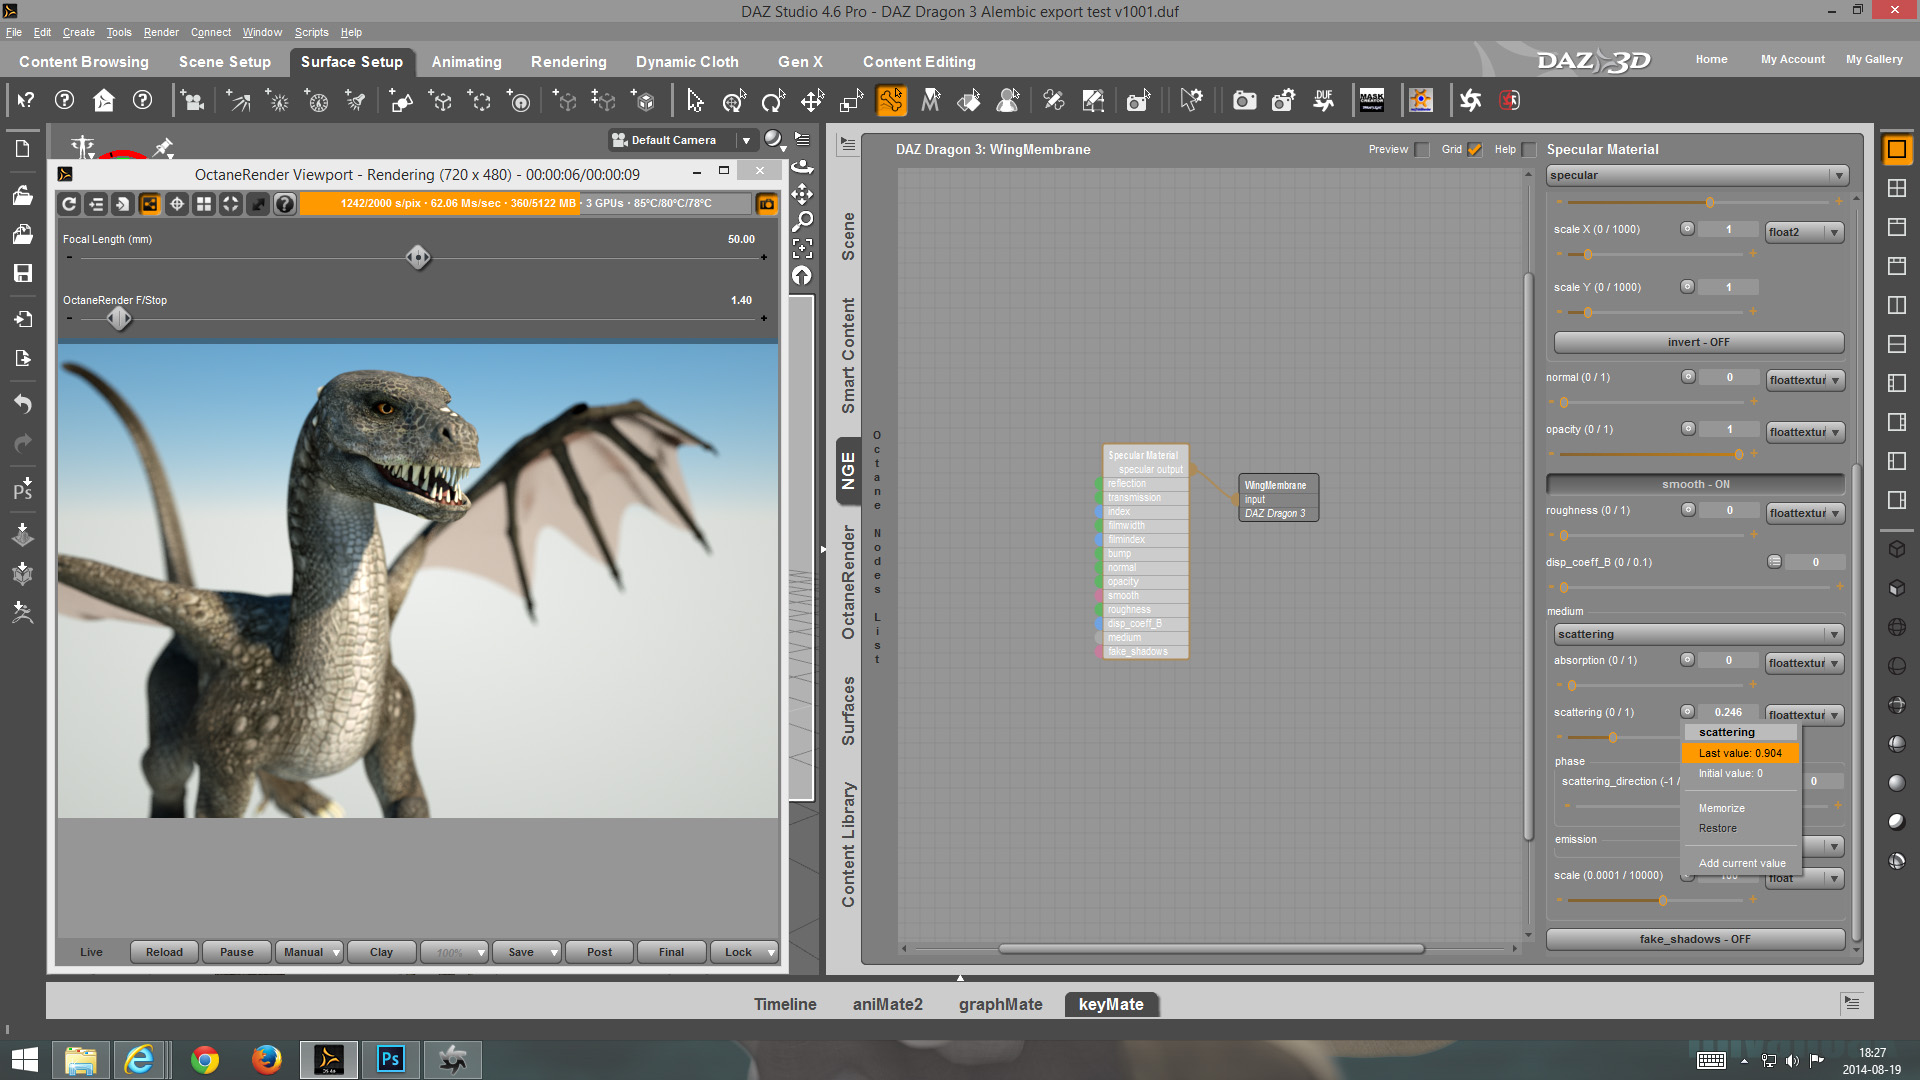The image size is (1920, 1080).
Task: Click the Focal Length slider handle
Action: coord(418,258)
